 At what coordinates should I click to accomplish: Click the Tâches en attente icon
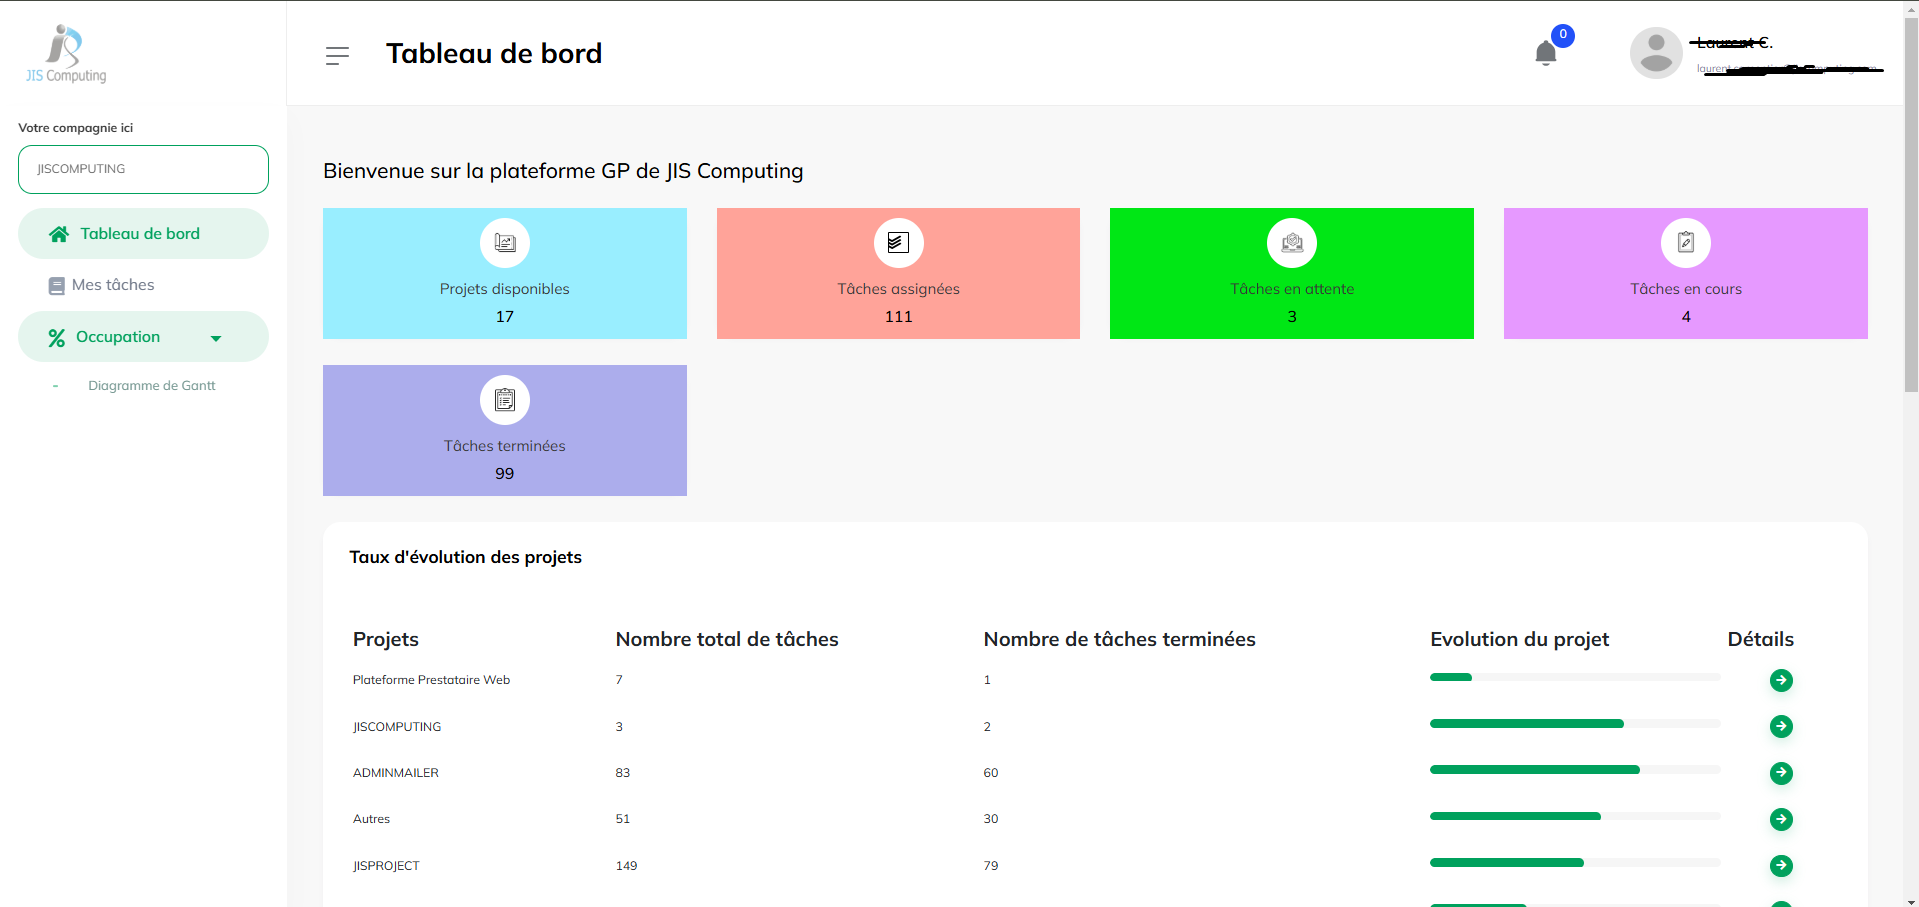pos(1292,243)
